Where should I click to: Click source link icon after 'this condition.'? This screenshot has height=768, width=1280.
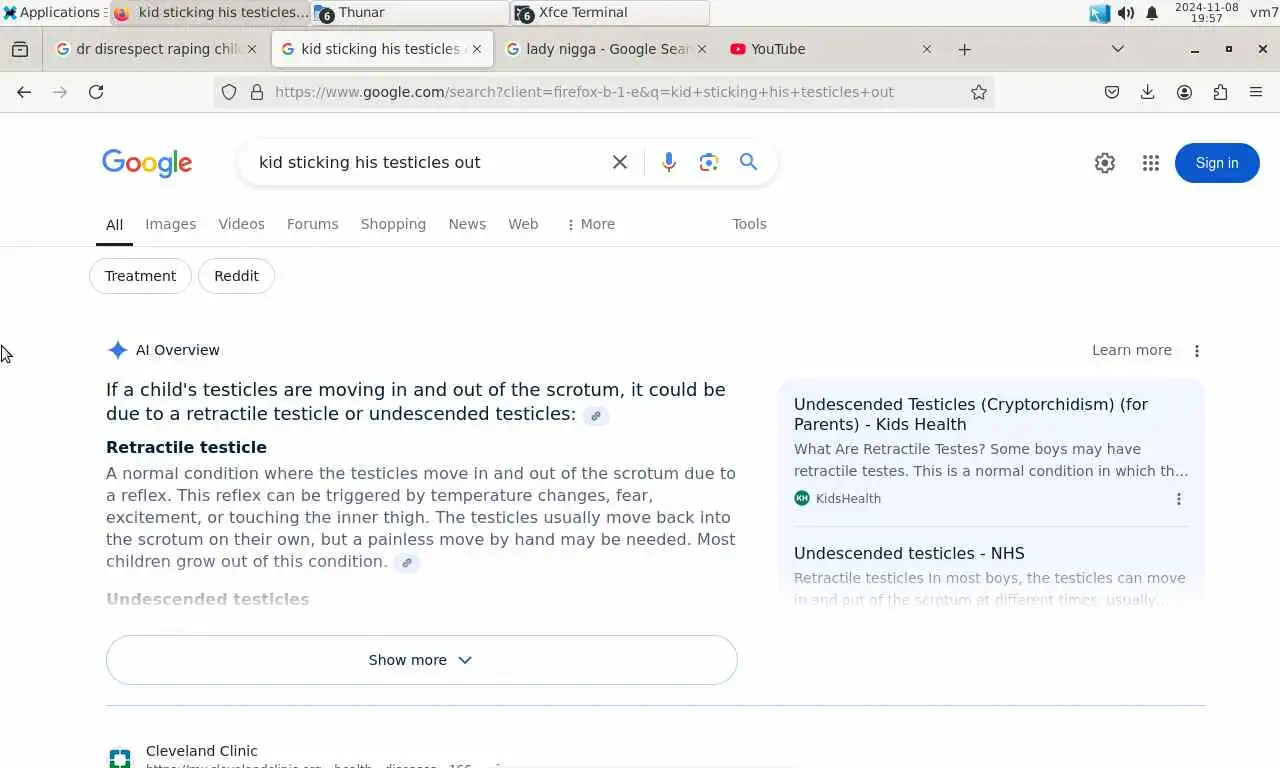click(407, 563)
